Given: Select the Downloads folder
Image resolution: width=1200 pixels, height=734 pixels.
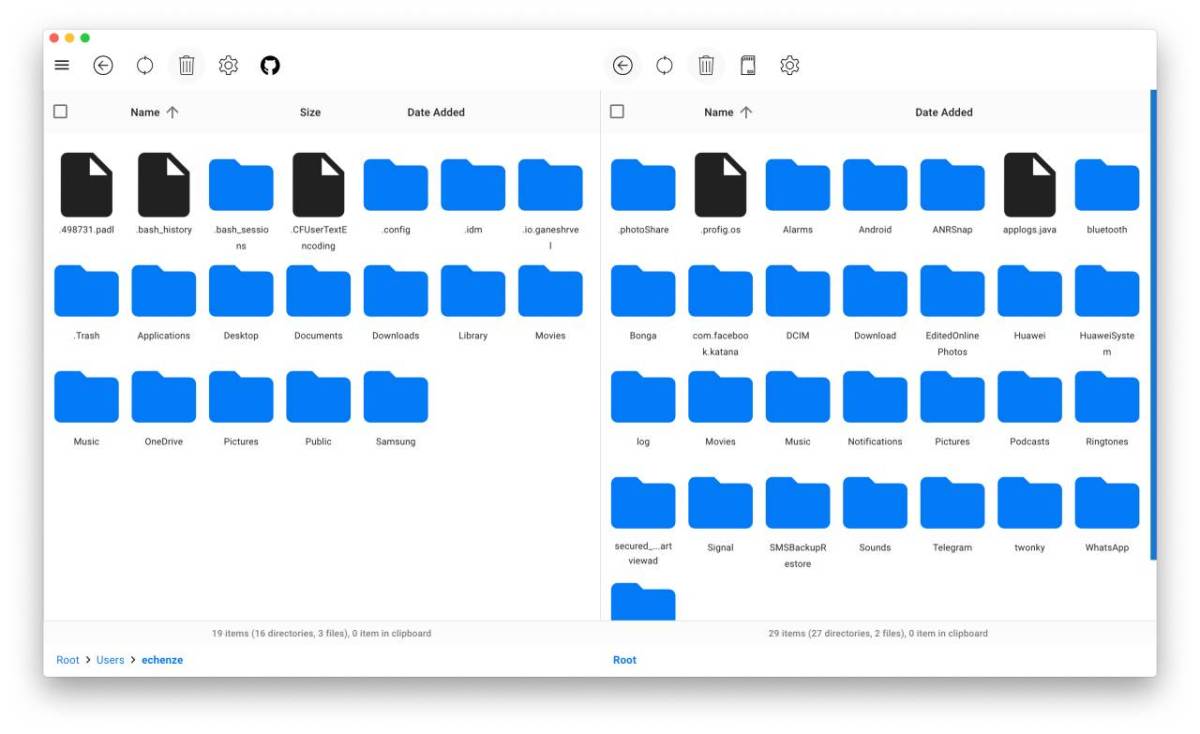Looking at the screenshot, I should (x=396, y=301).
